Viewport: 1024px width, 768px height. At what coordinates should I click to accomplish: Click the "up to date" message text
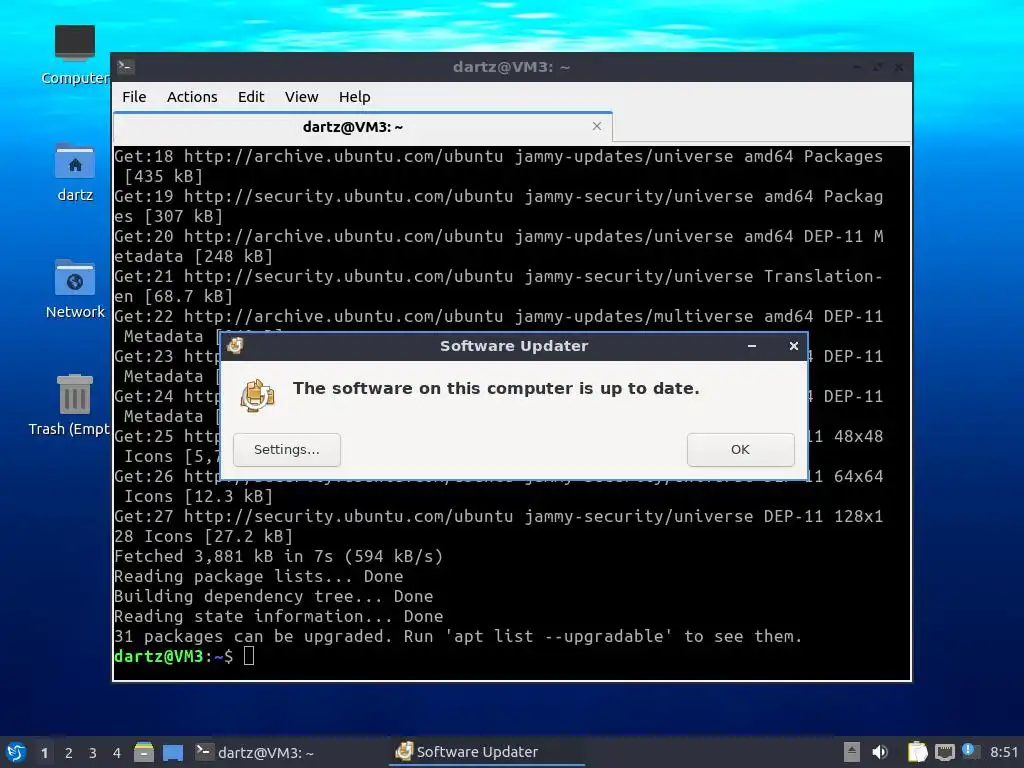point(496,389)
